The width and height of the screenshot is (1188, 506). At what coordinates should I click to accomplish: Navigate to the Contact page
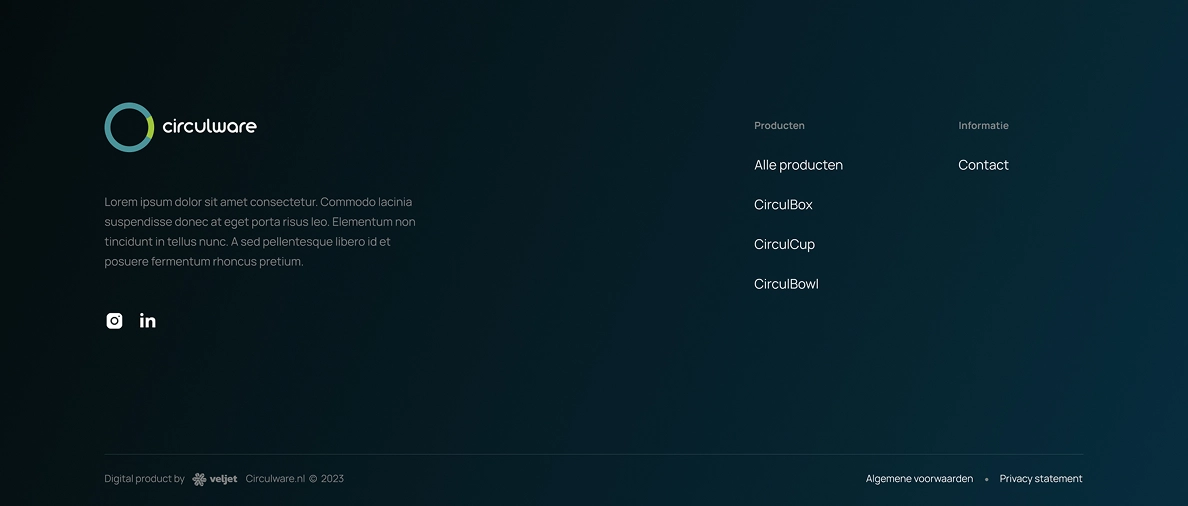[x=983, y=165]
